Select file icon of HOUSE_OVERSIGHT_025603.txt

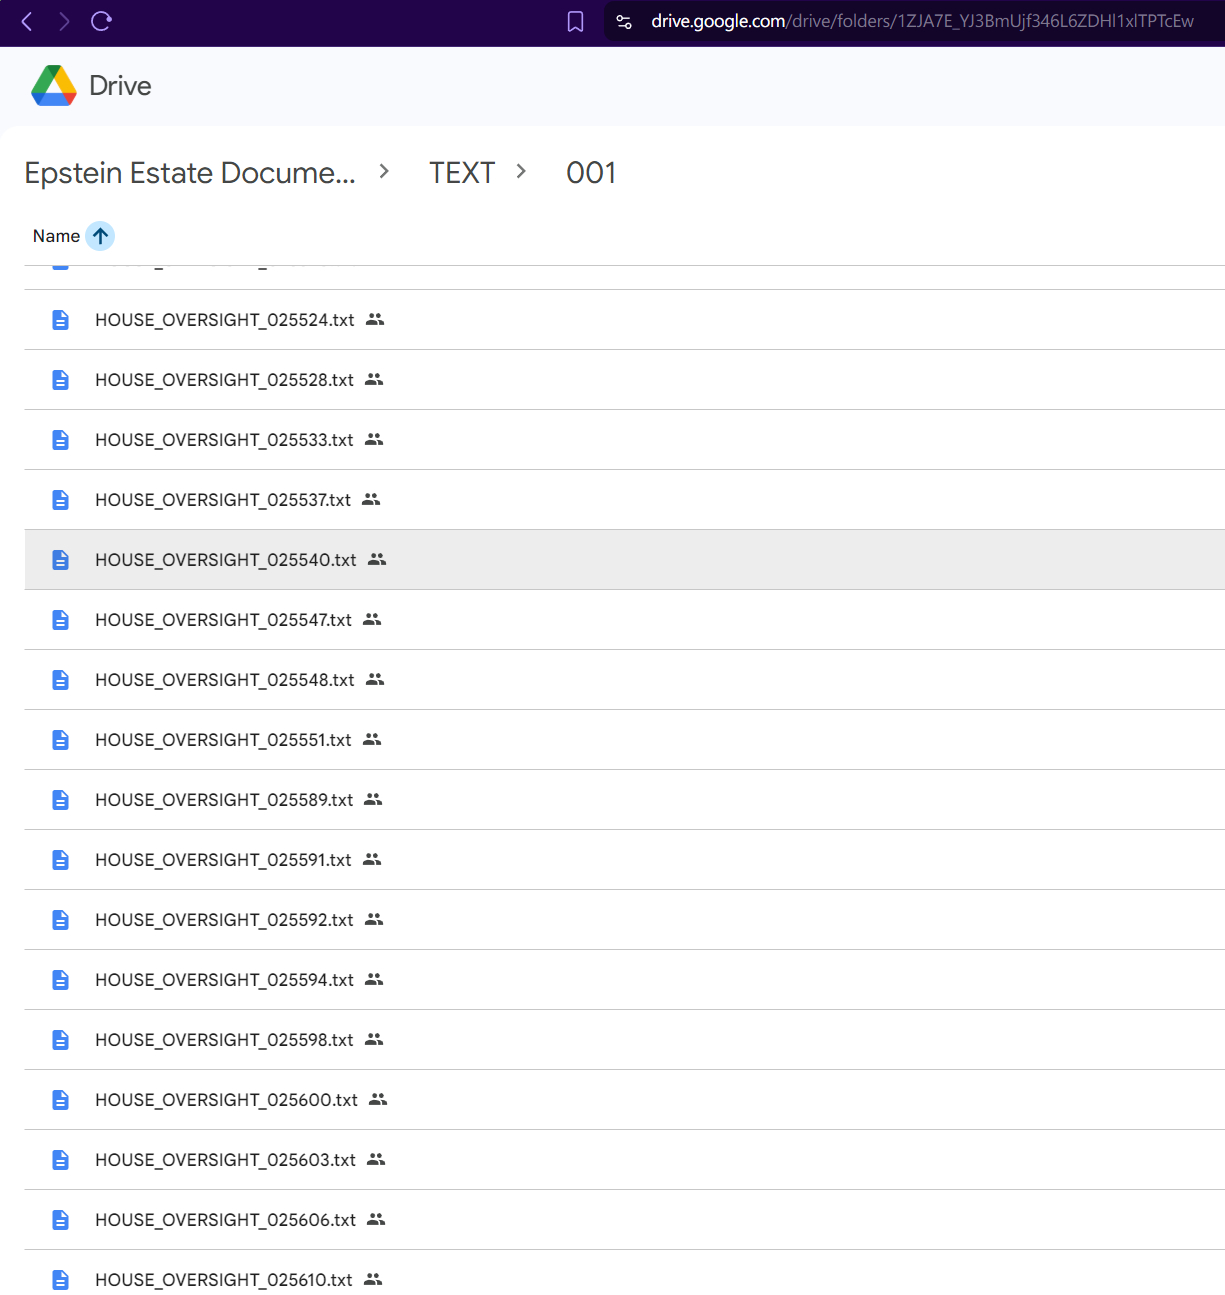pos(61,1160)
